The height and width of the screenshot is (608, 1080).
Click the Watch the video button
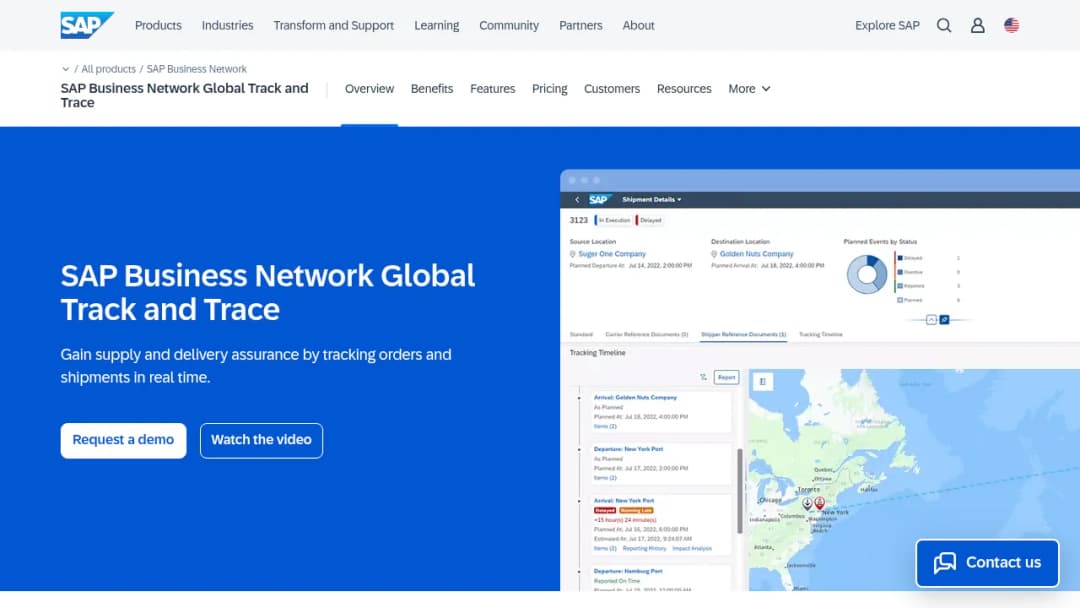261,441
